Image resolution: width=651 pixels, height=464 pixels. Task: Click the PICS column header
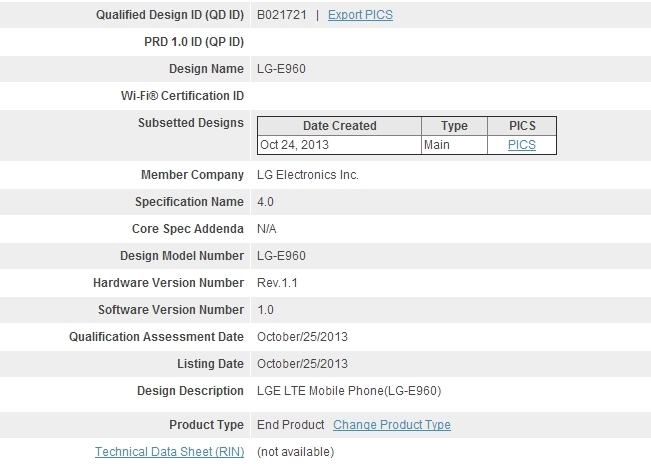pos(521,126)
